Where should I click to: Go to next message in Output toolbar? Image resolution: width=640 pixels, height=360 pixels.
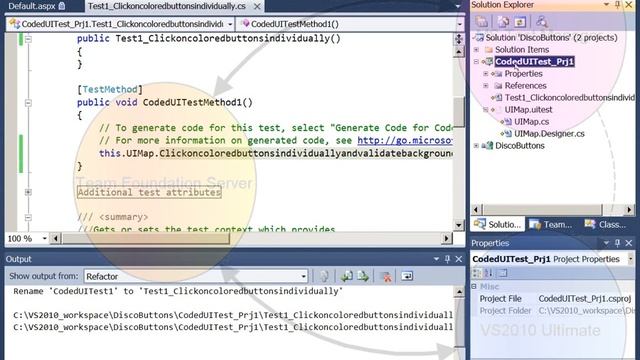pyautogui.click(x=363, y=276)
